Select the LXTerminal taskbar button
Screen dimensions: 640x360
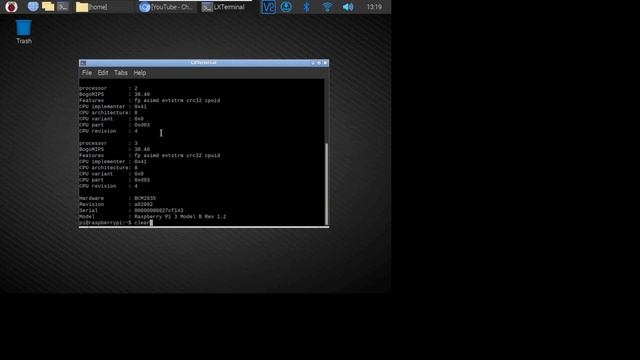224,7
